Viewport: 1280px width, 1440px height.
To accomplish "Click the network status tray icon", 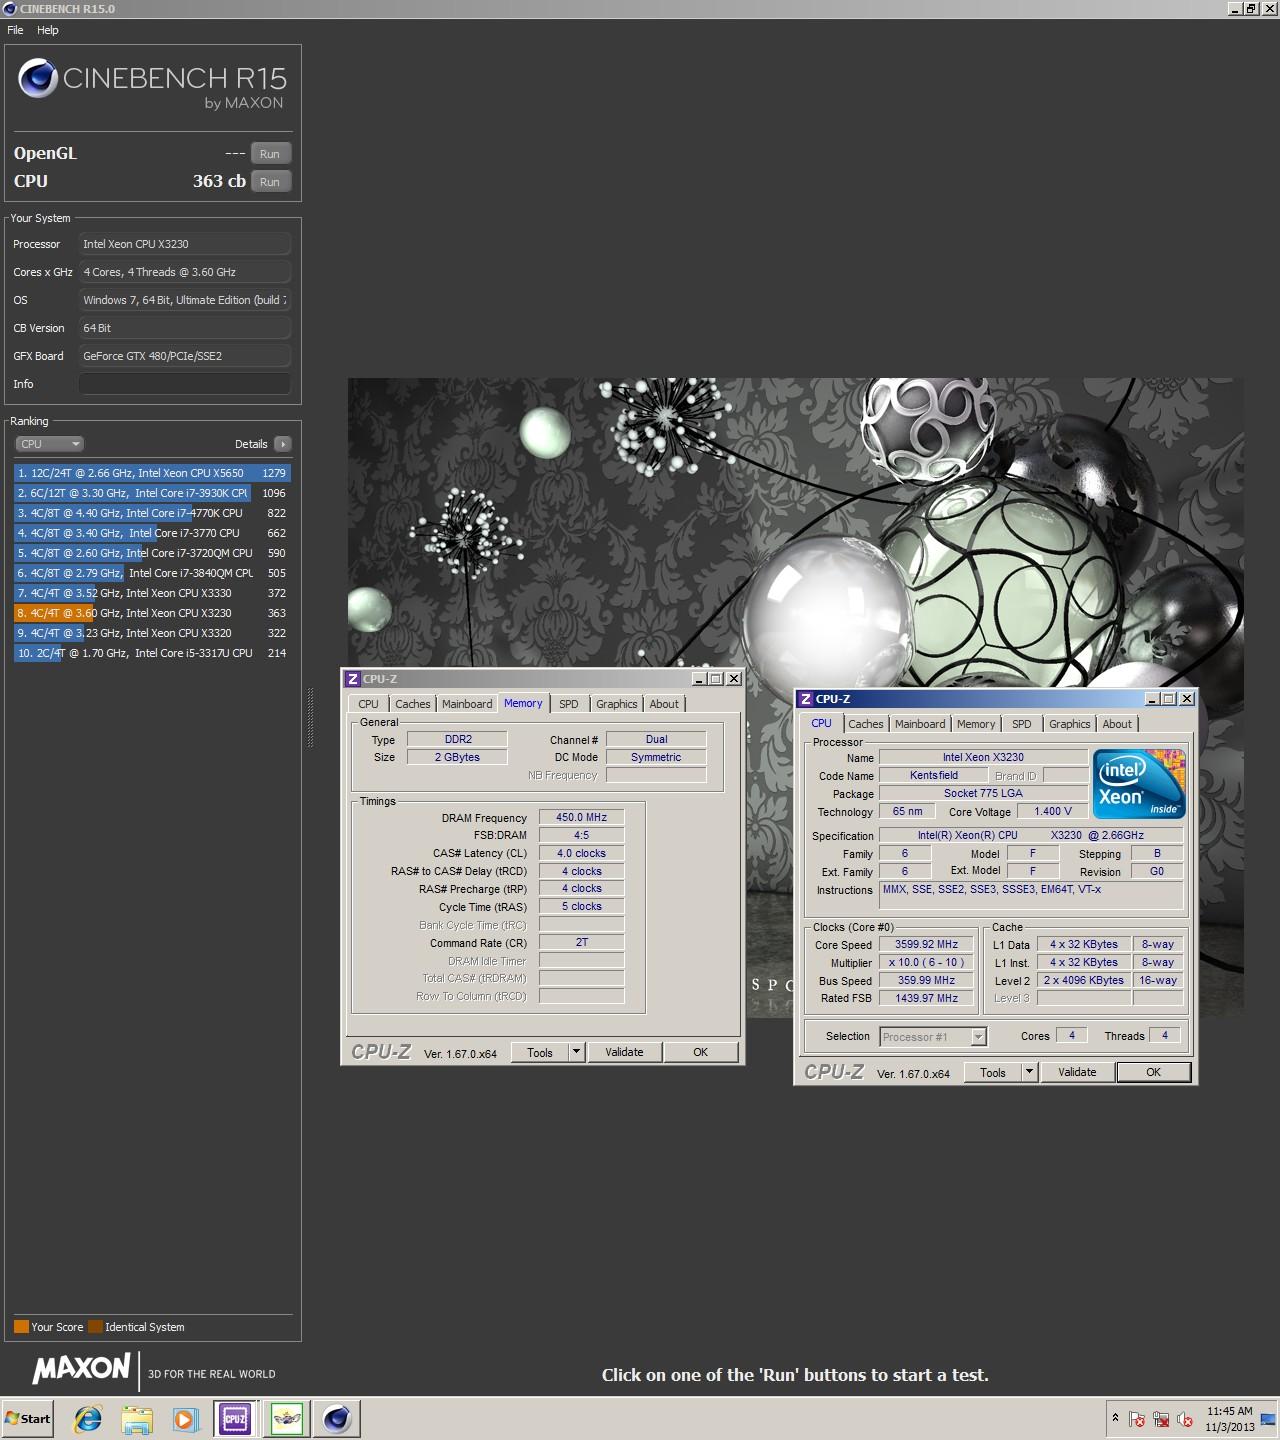I will [x=1161, y=1419].
